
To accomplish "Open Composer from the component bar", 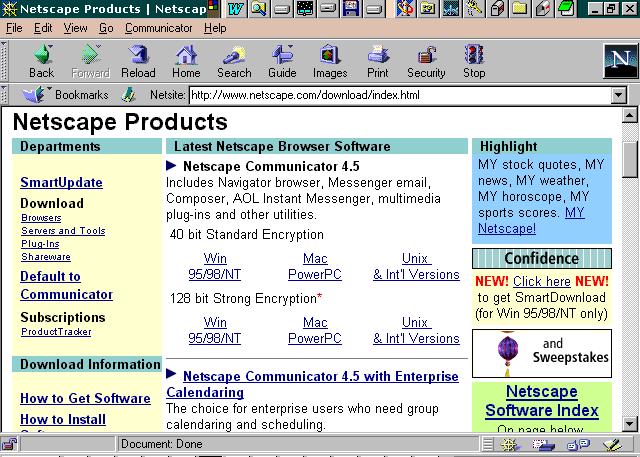I will click(x=612, y=444).
